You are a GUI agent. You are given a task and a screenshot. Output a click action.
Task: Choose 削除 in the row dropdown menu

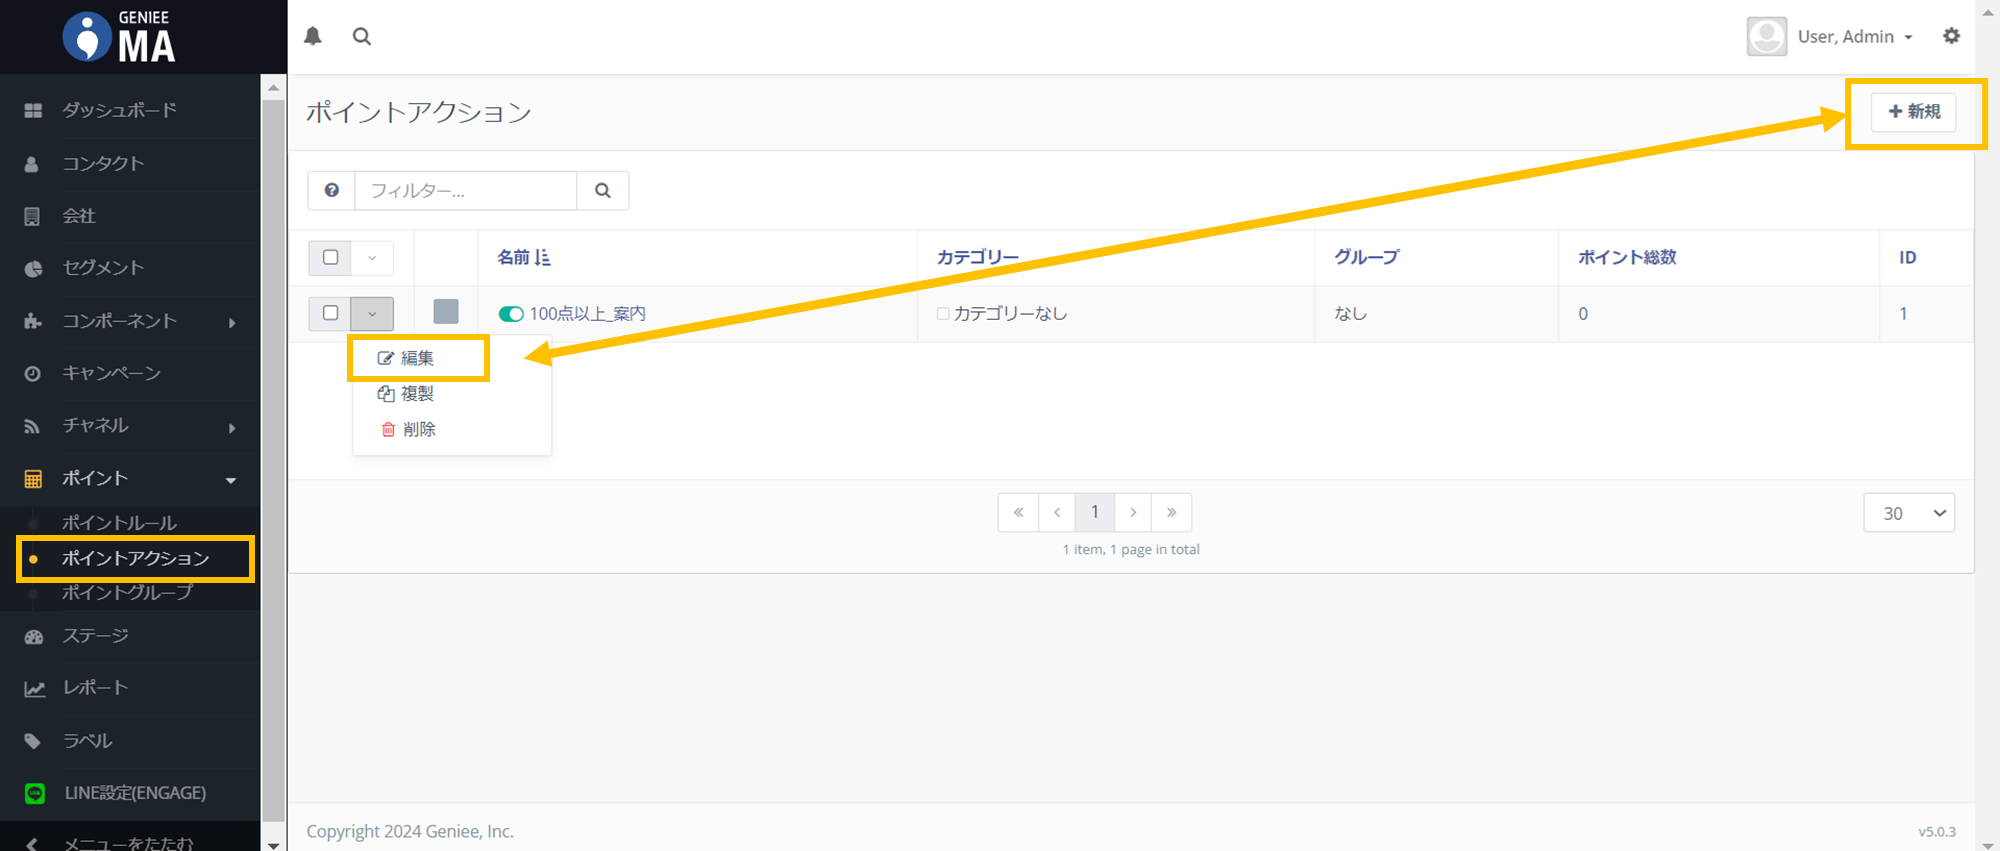[x=418, y=429]
